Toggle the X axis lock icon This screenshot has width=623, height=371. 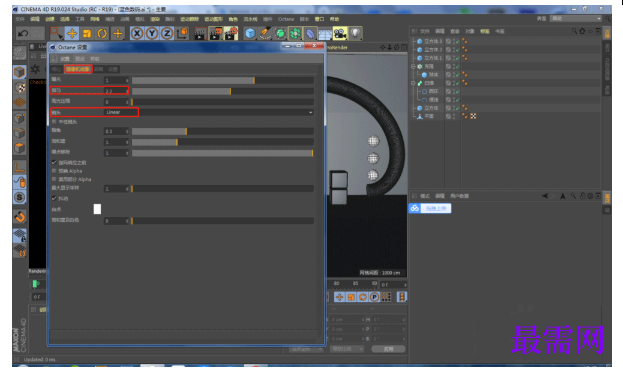coord(137,33)
